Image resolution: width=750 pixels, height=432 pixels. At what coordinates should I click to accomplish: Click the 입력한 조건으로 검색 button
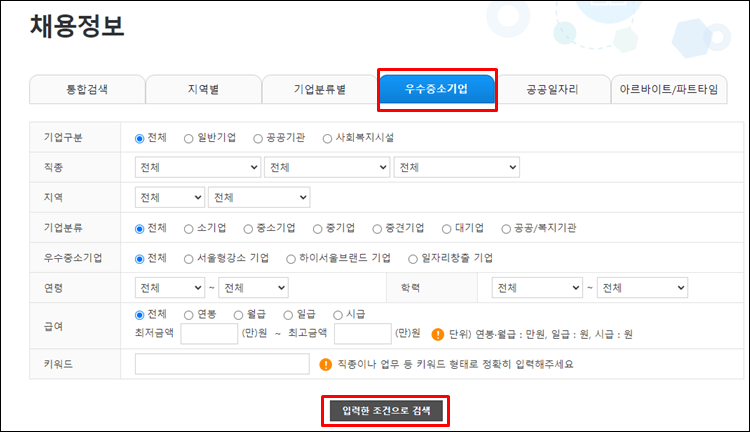[x=385, y=411]
